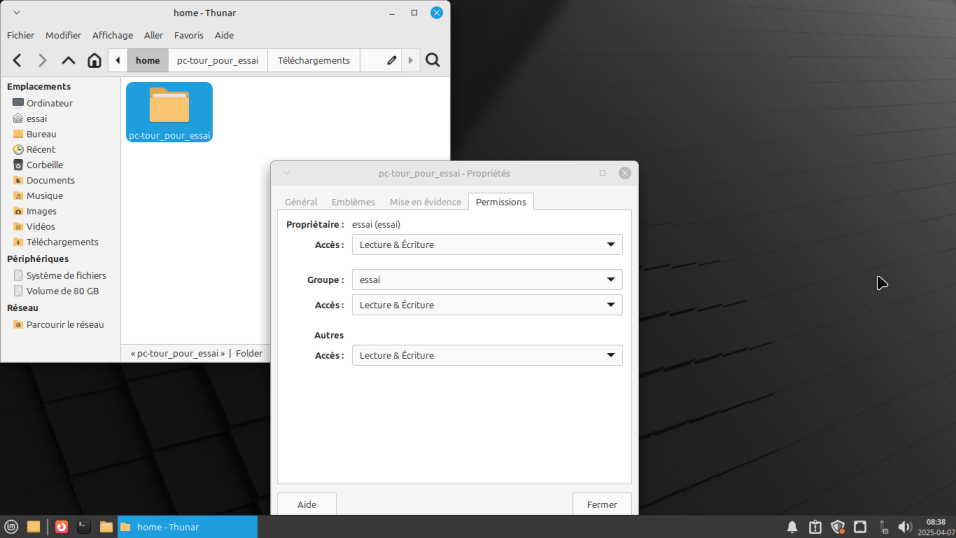Screen dimensions: 956x538
Task: Go to parent folder with the up arrow
Action: coord(68,60)
